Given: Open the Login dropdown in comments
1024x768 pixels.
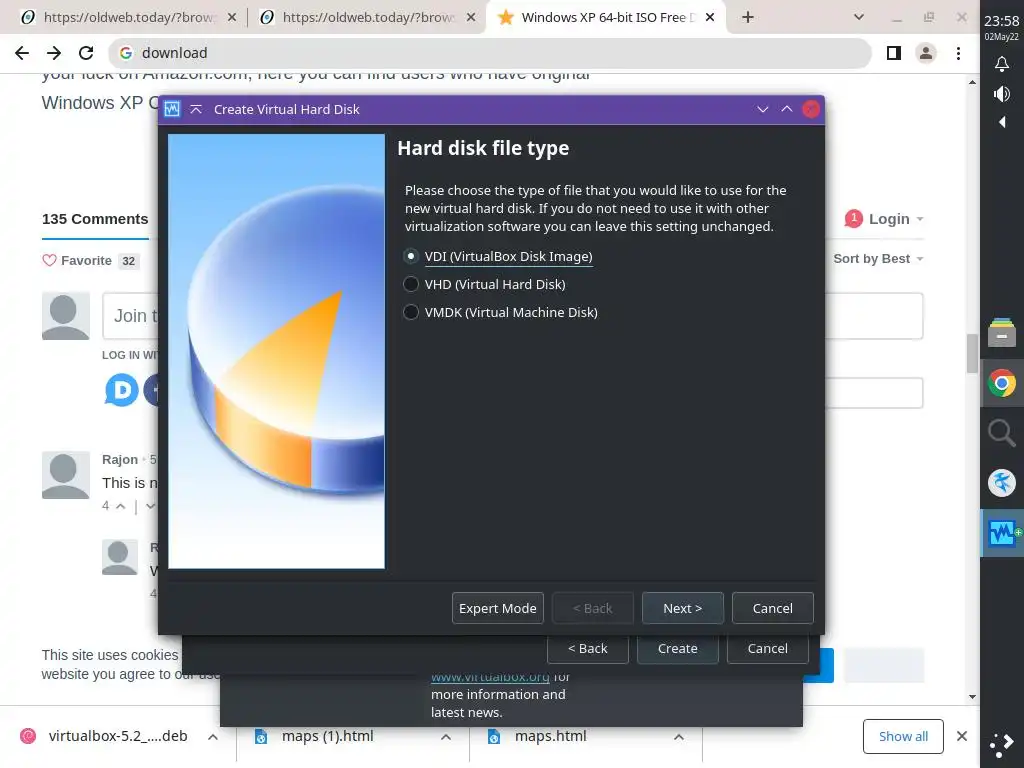Looking at the screenshot, I should point(895,219).
